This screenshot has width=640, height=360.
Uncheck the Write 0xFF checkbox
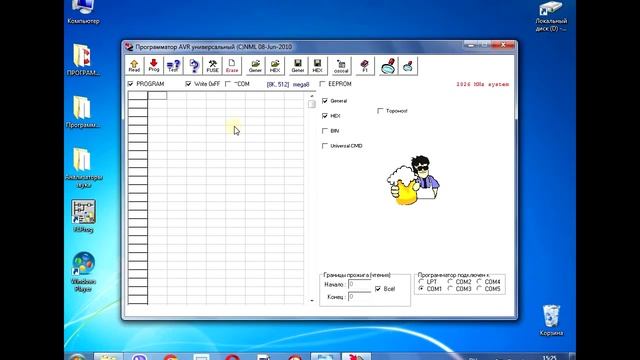(188, 84)
